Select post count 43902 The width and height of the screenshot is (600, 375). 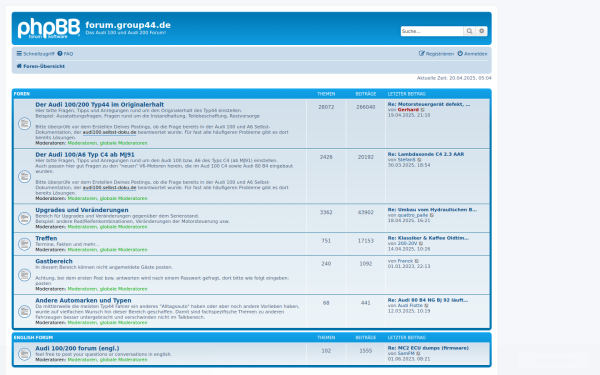(x=365, y=212)
